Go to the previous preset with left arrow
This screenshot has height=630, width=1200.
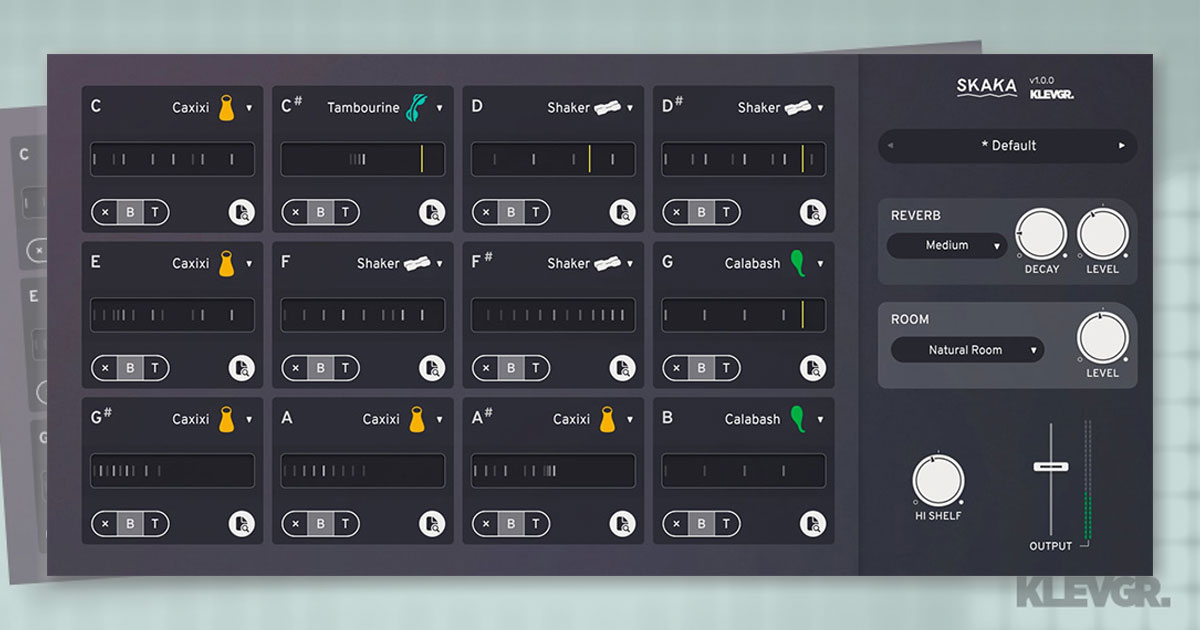891,146
